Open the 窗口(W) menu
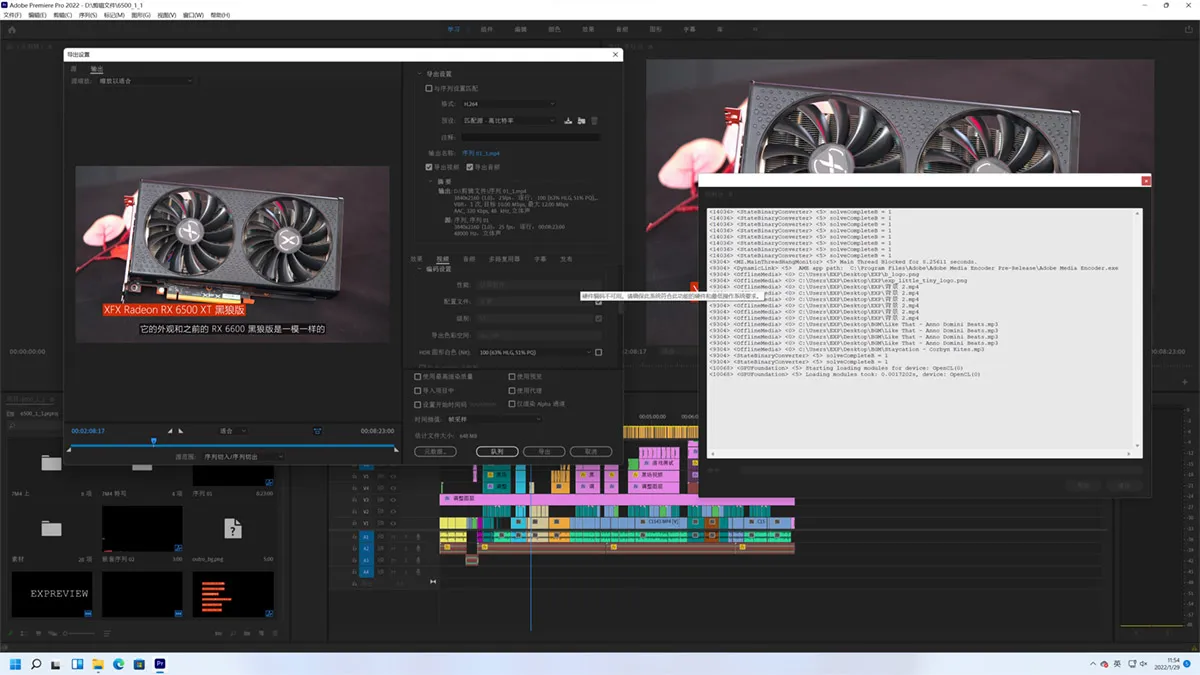The height and width of the screenshot is (675, 1200). (x=192, y=16)
